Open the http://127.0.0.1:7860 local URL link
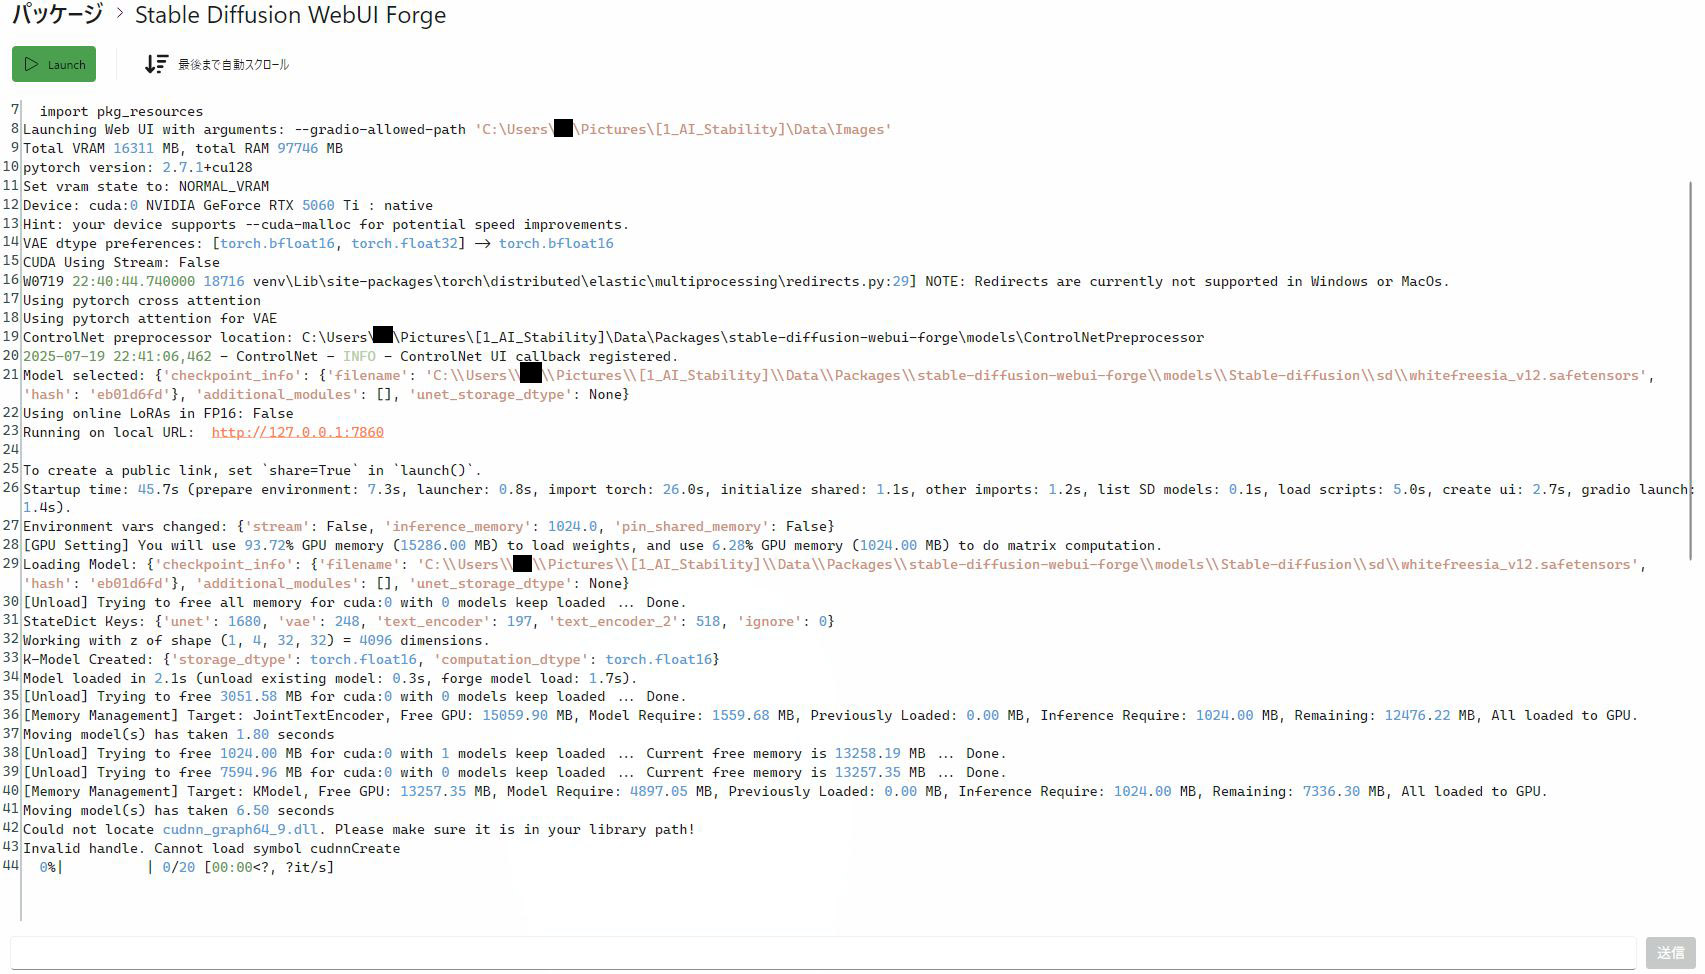The width and height of the screenshot is (1705, 974). [297, 432]
